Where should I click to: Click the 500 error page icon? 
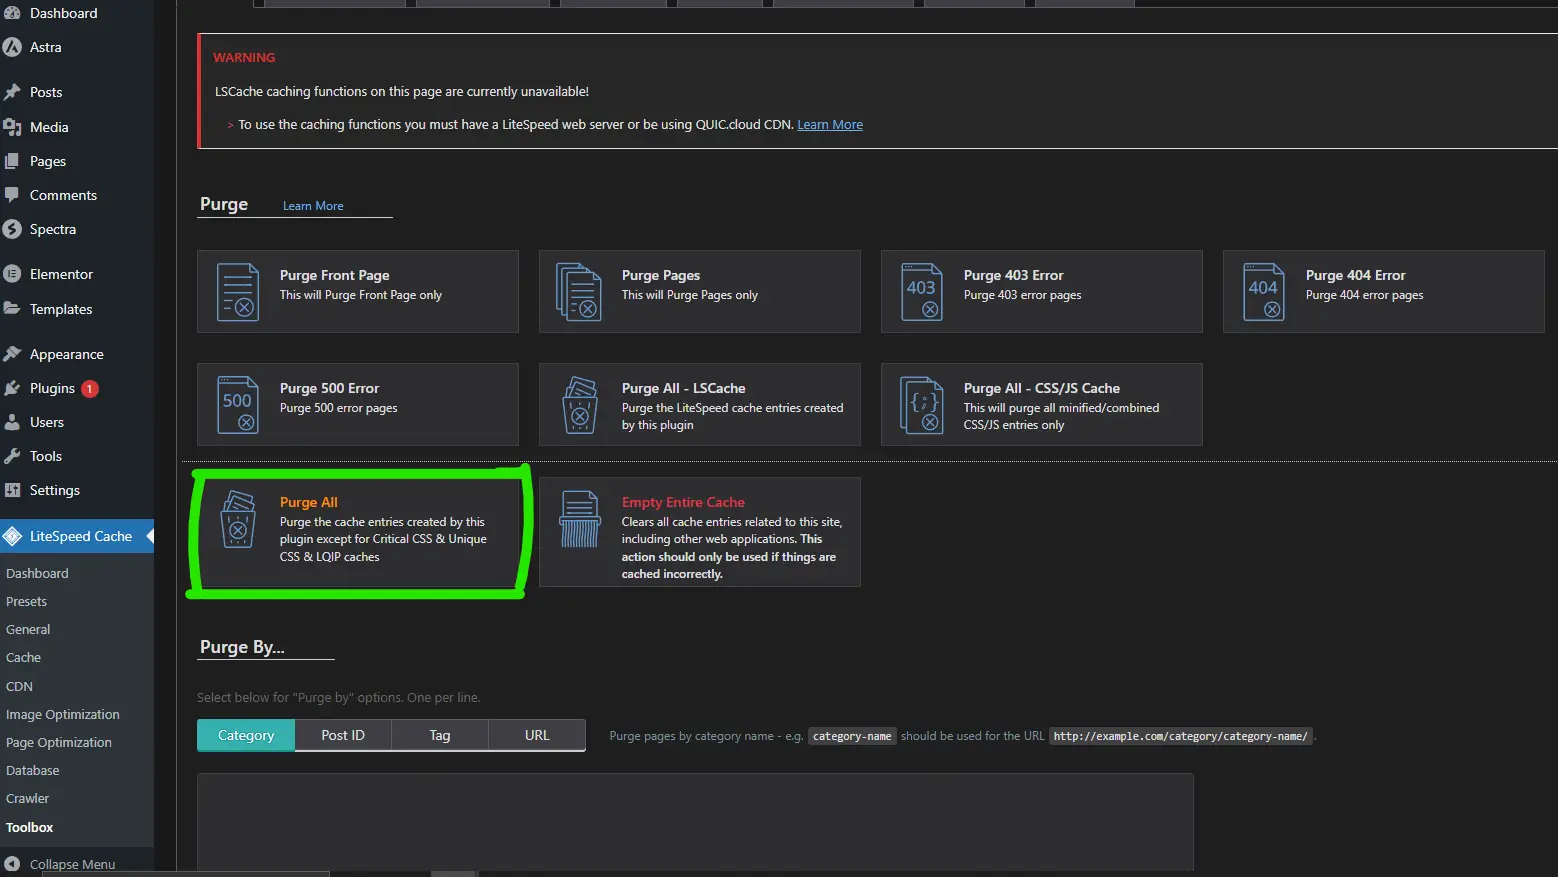pyautogui.click(x=238, y=404)
